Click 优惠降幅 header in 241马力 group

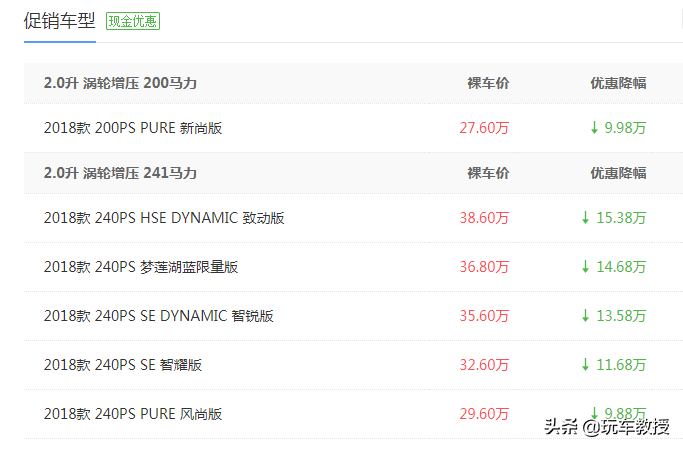pos(619,173)
